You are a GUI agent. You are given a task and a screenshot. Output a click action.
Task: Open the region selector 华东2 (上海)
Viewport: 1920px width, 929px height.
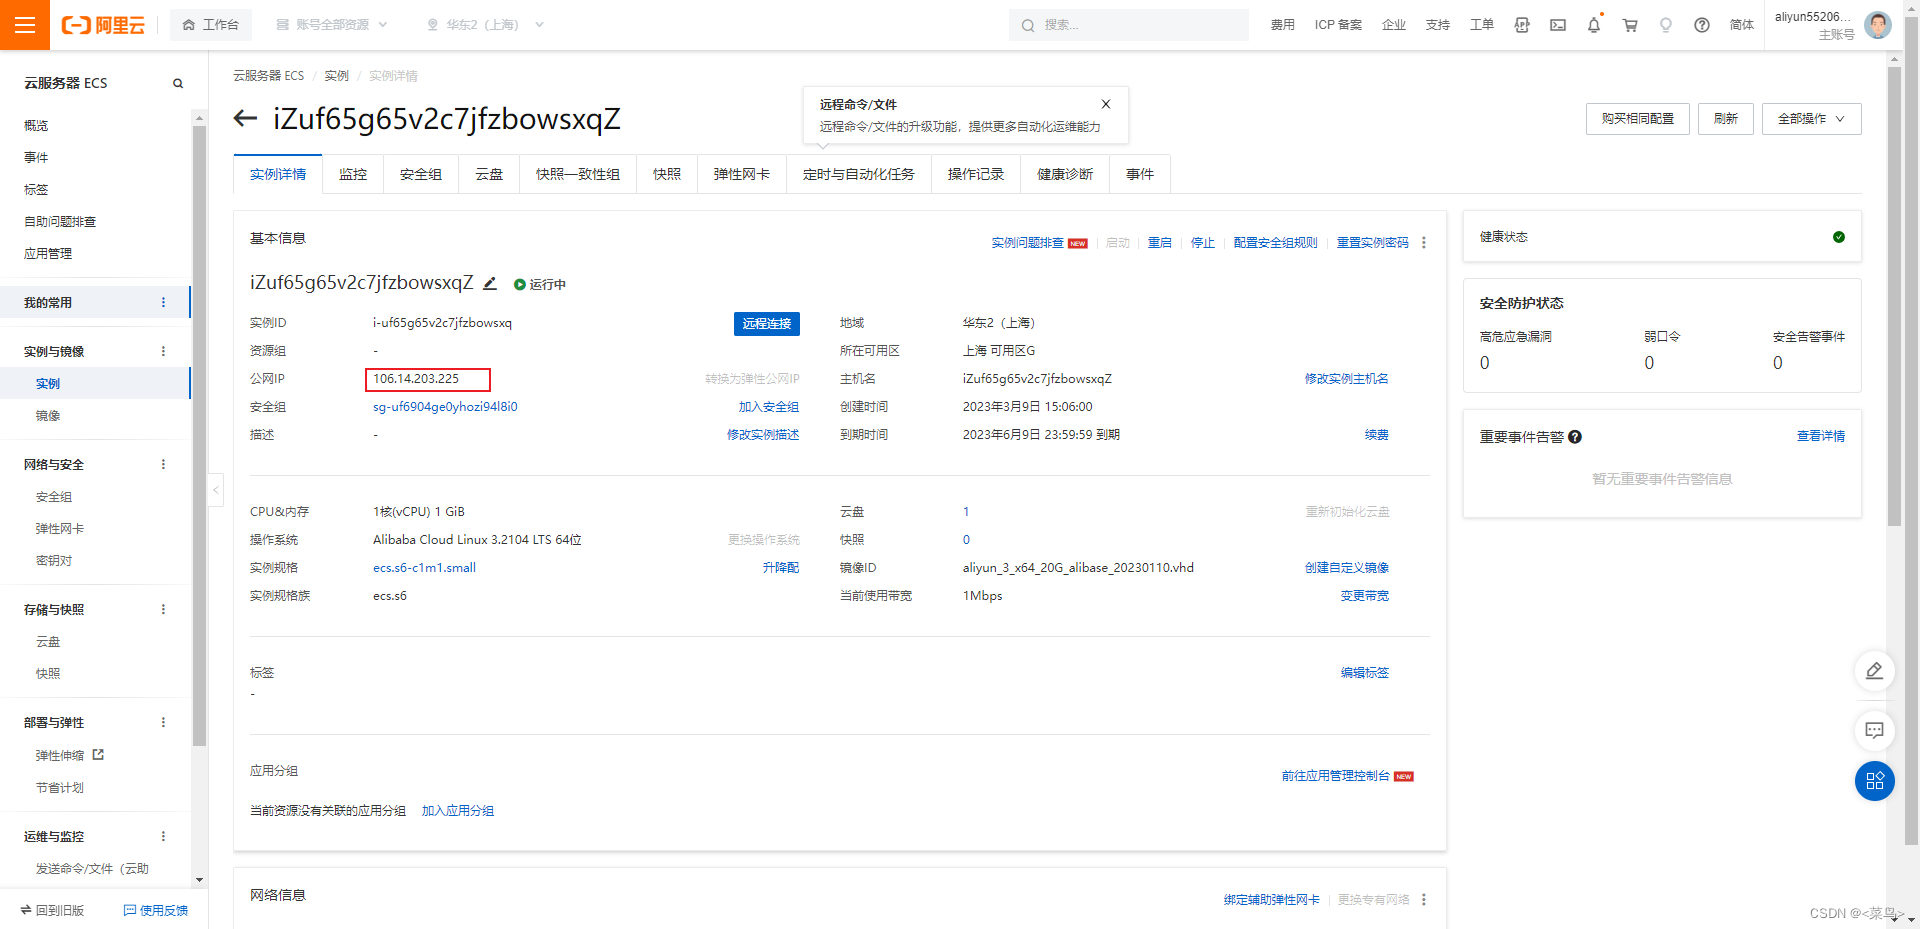pos(485,25)
